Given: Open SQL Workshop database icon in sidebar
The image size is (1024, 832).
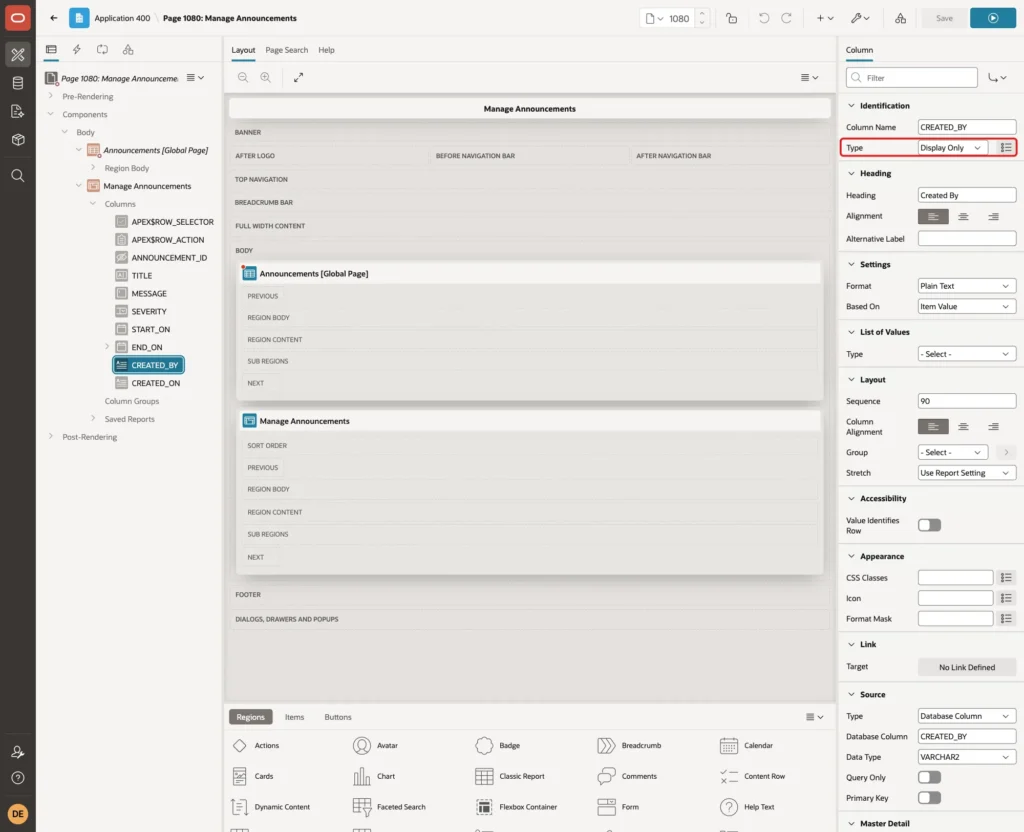Looking at the screenshot, I should point(18,83).
